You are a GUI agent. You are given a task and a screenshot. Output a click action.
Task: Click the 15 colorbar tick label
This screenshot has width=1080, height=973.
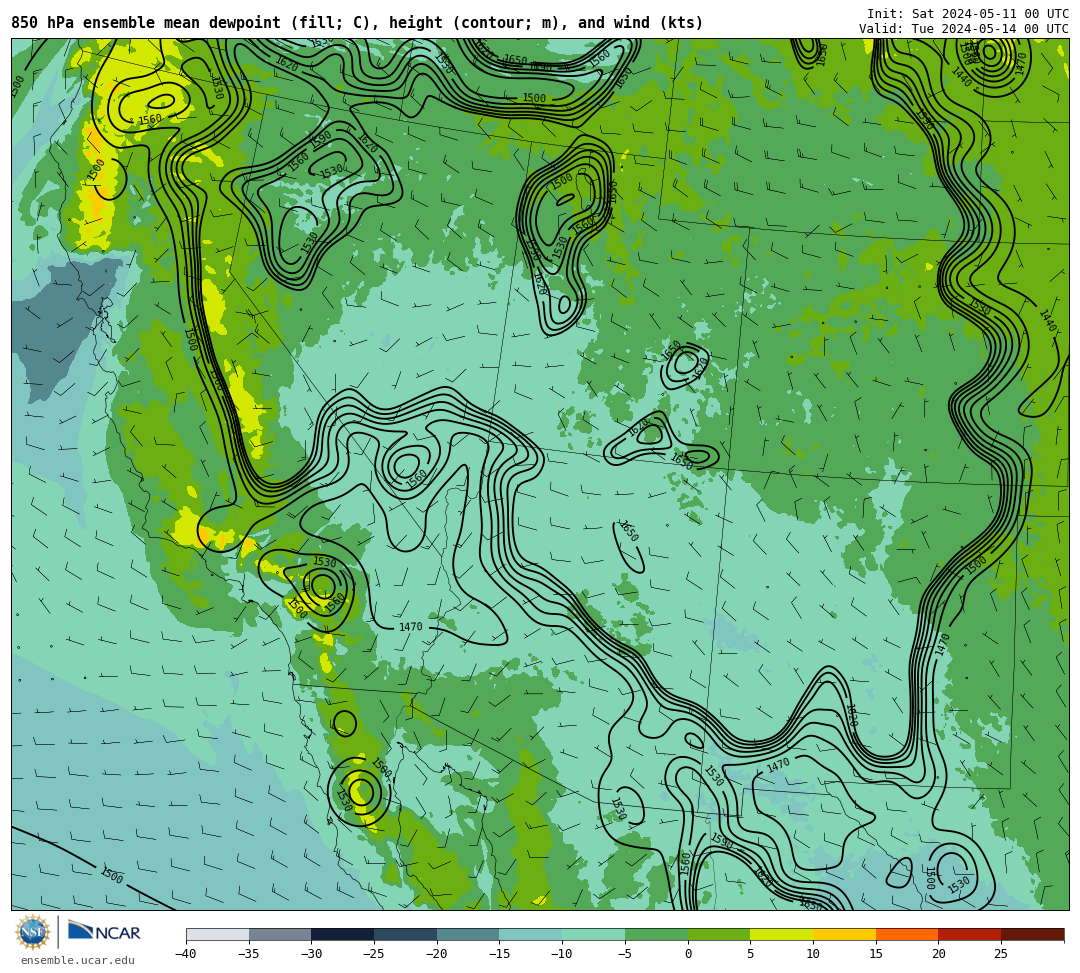pos(876,954)
